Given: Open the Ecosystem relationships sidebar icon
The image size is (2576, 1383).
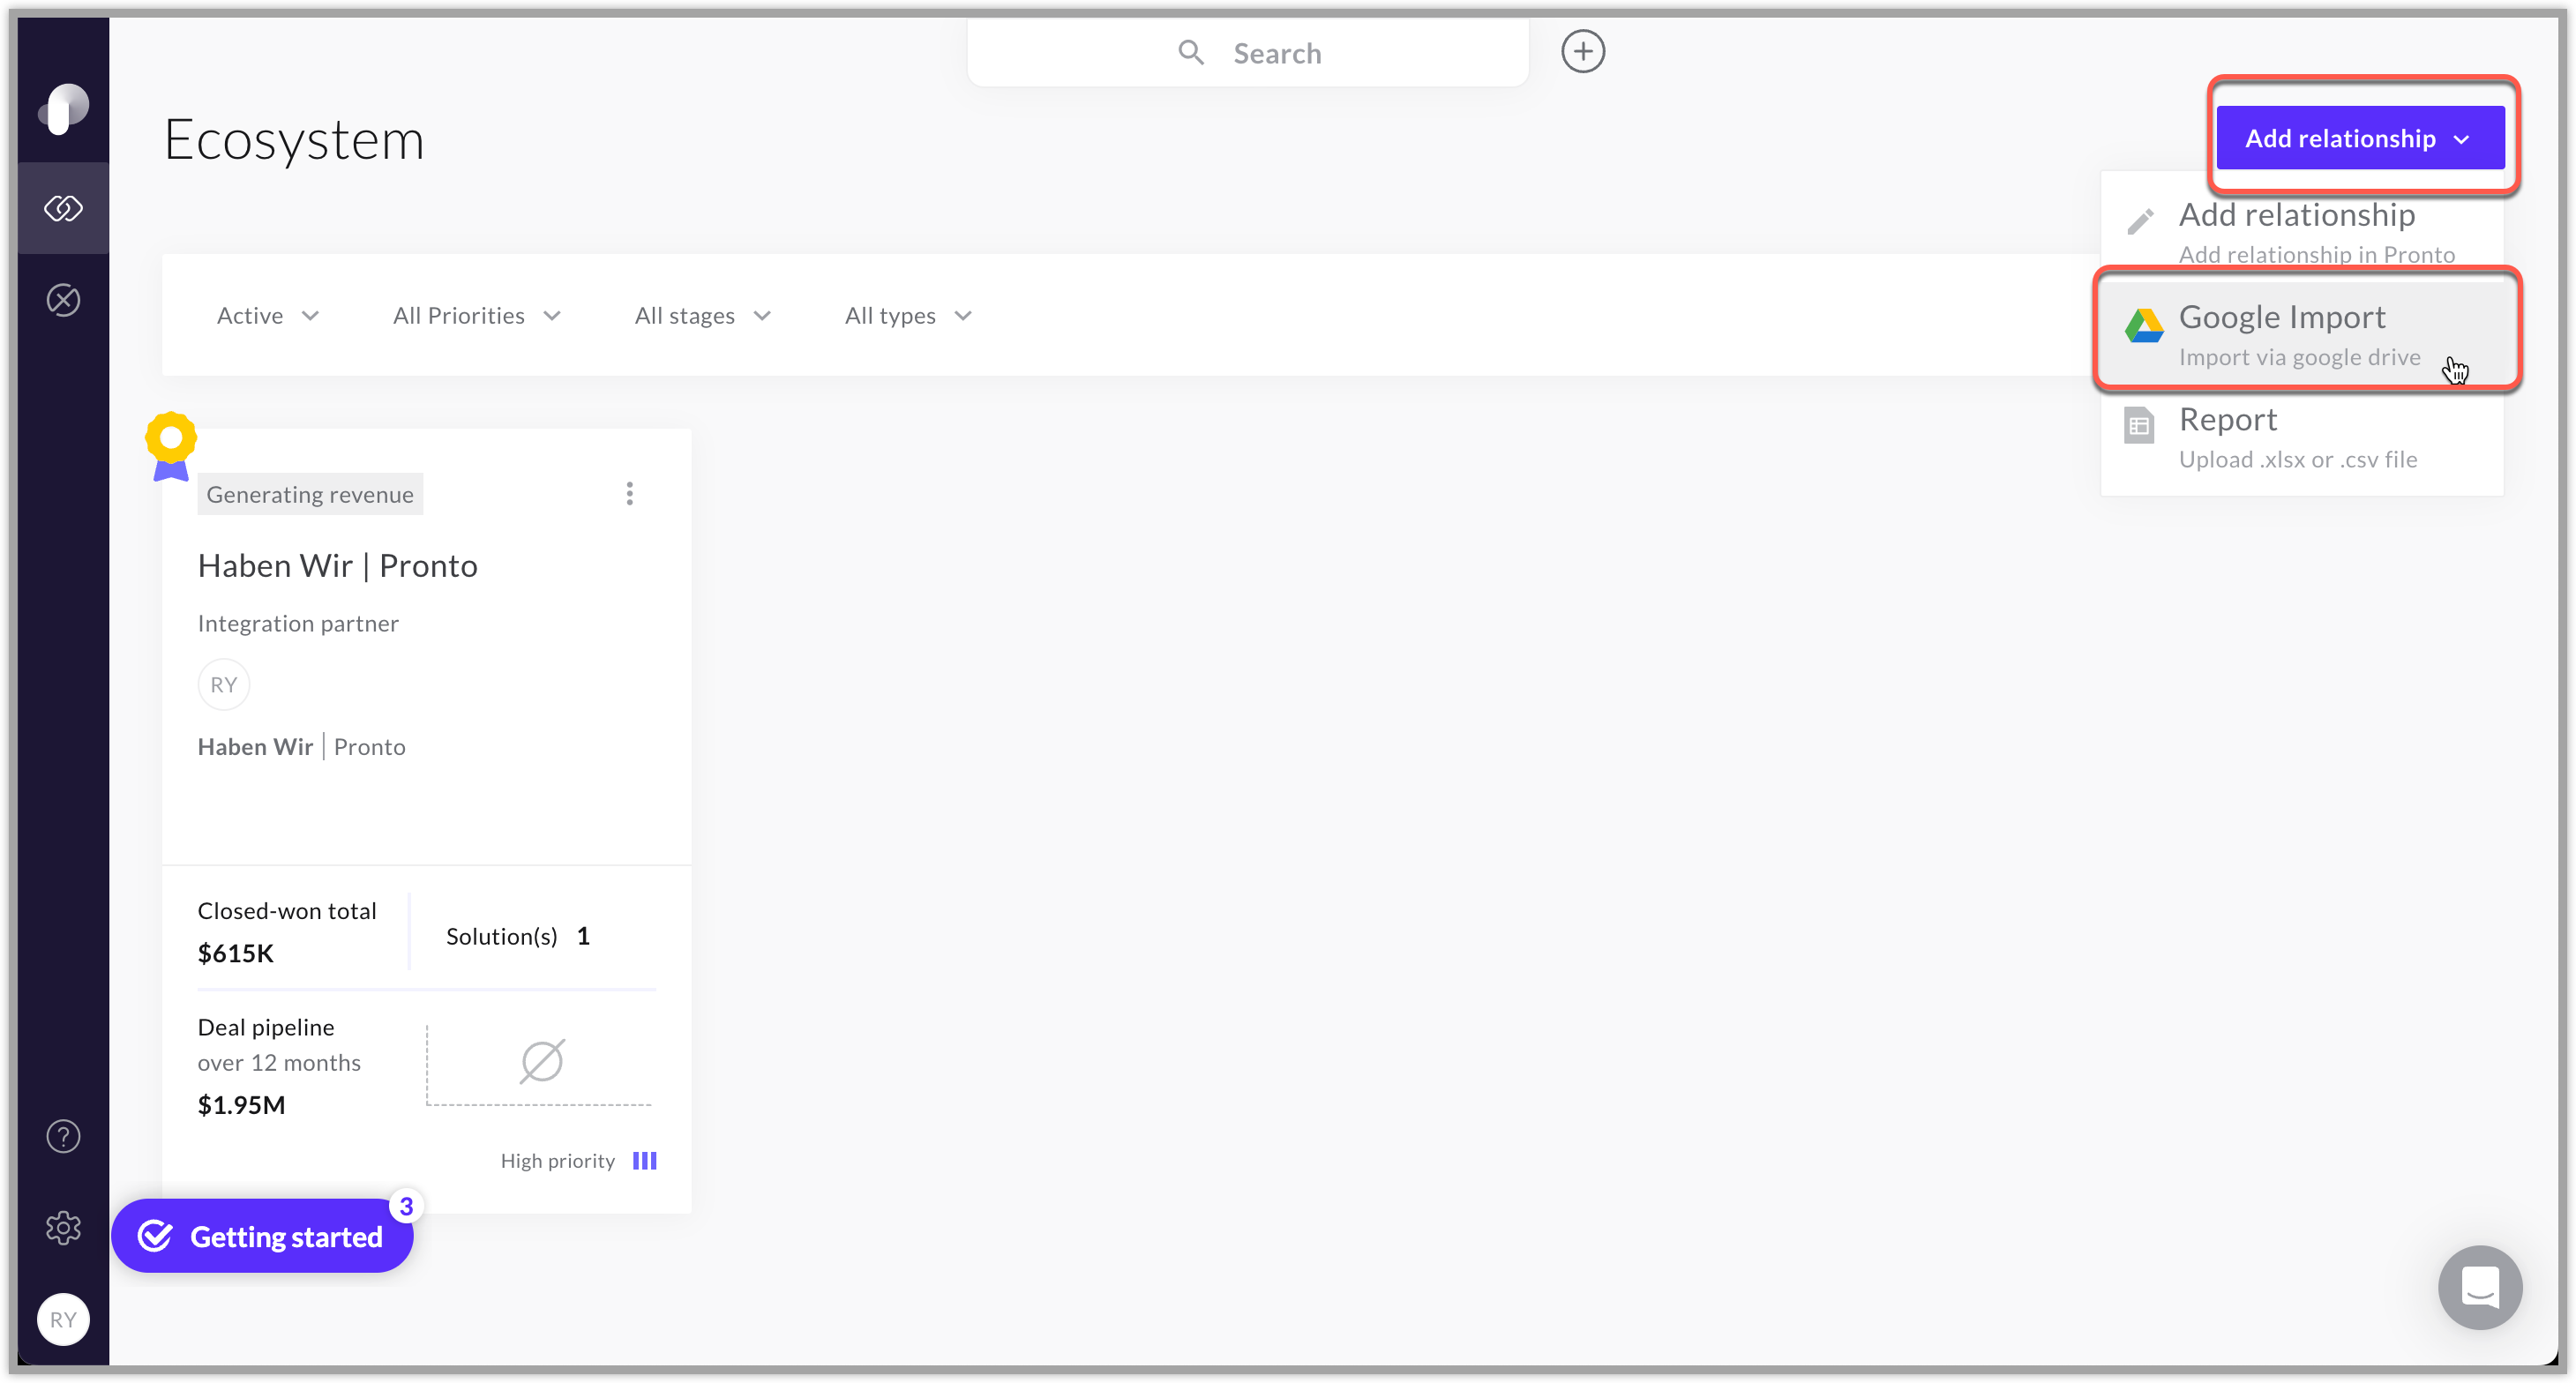Looking at the screenshot, I should tap(63, 208).
